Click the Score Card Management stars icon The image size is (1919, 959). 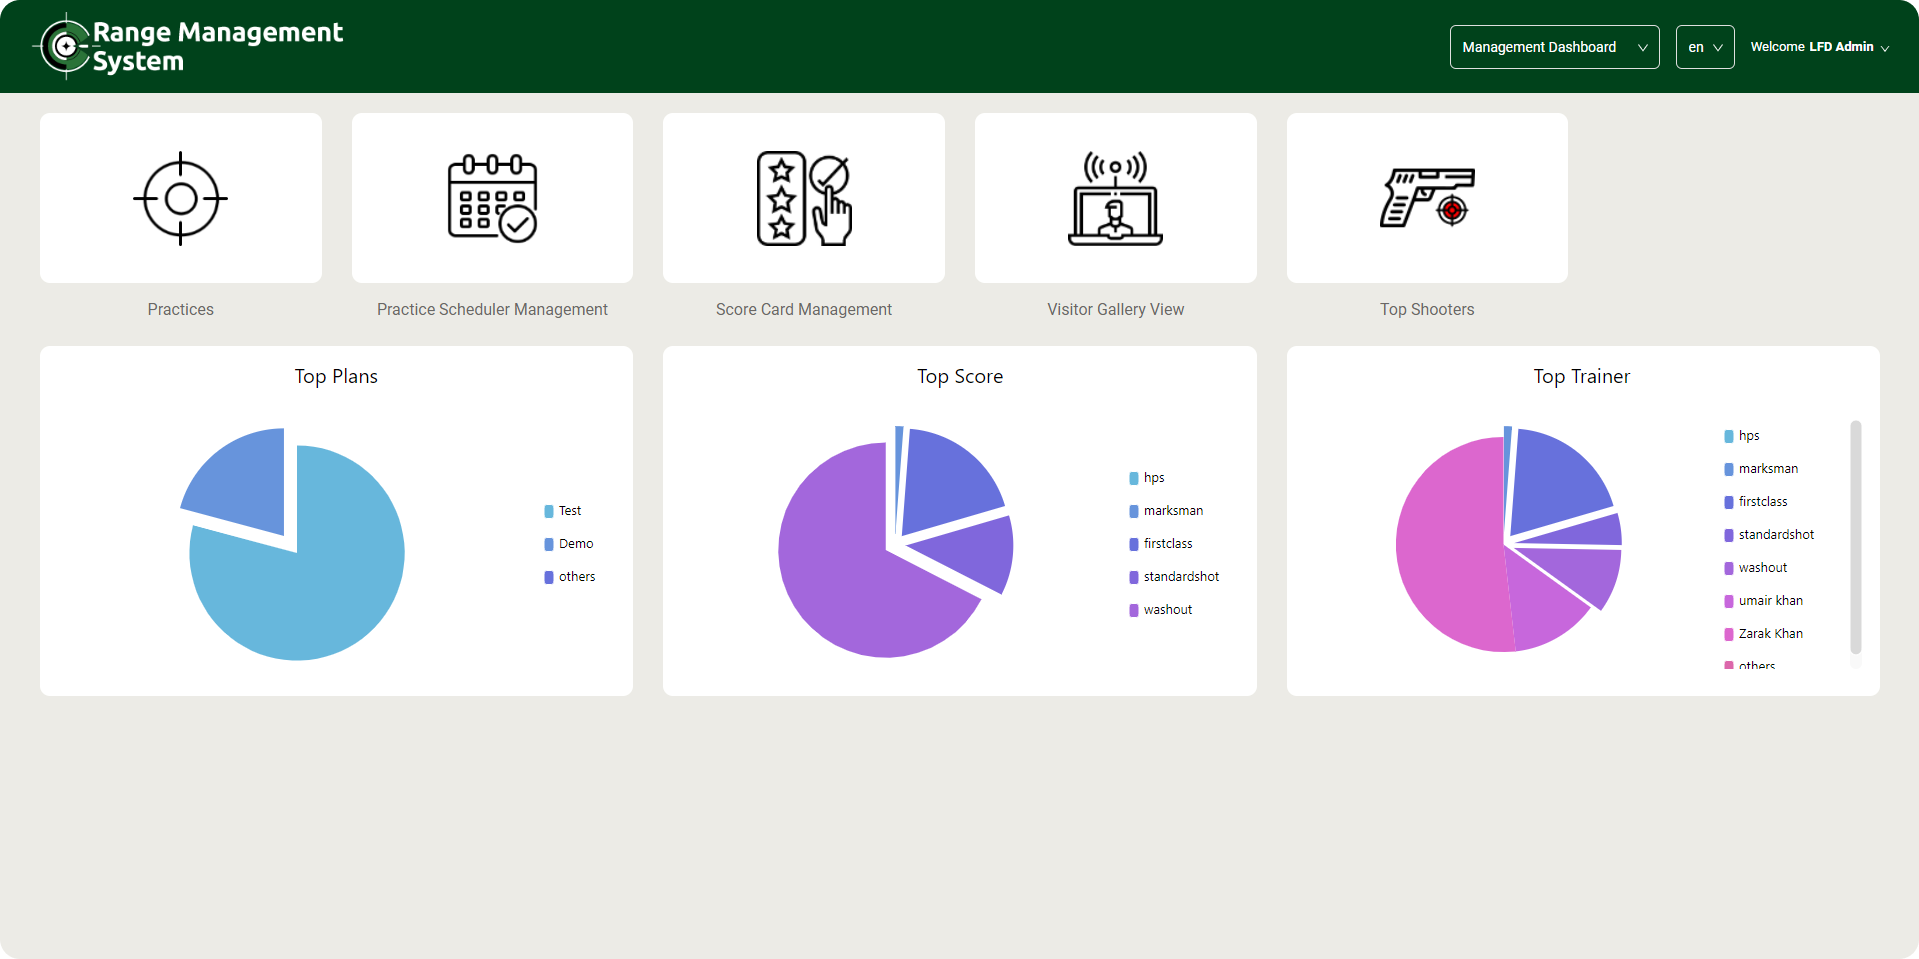(x=803, y=198)
